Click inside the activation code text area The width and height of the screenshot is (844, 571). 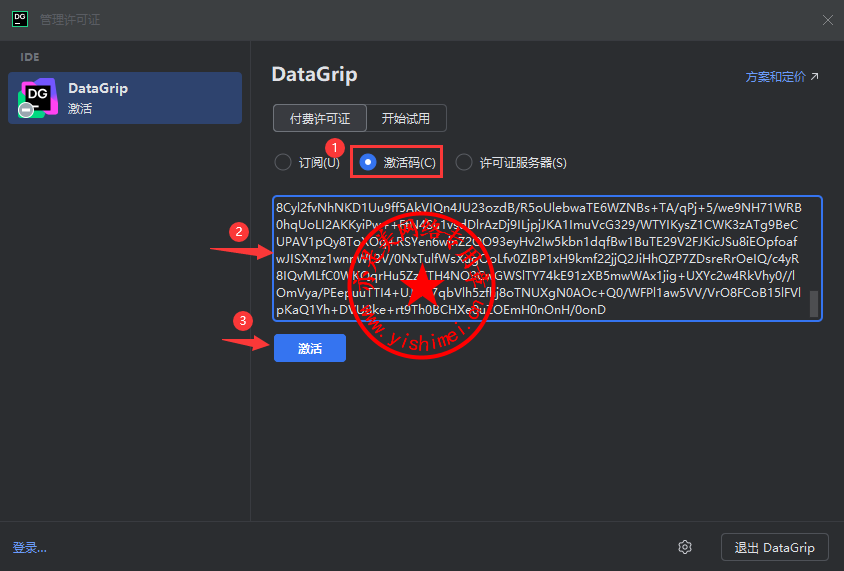(x=547, y=258)
